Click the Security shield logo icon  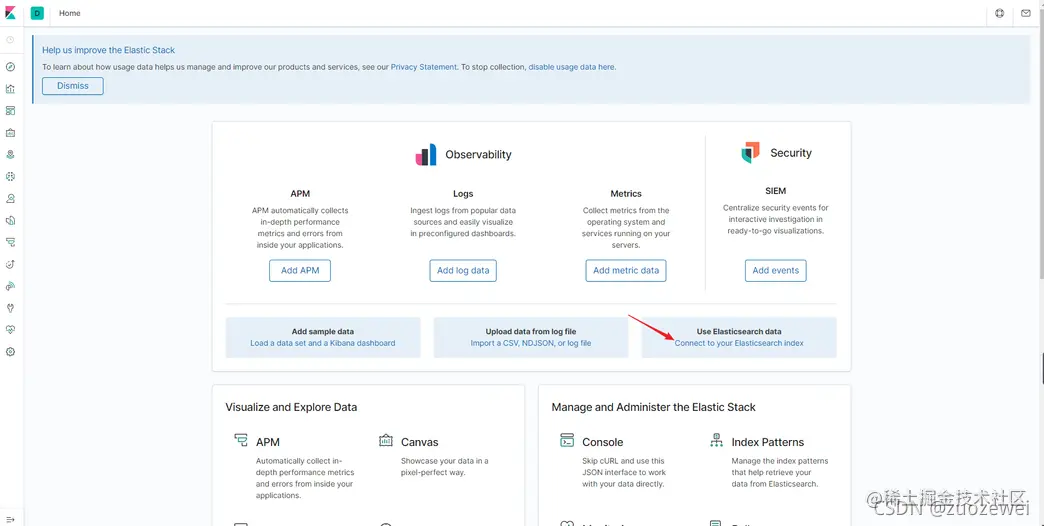pos(750,152)
